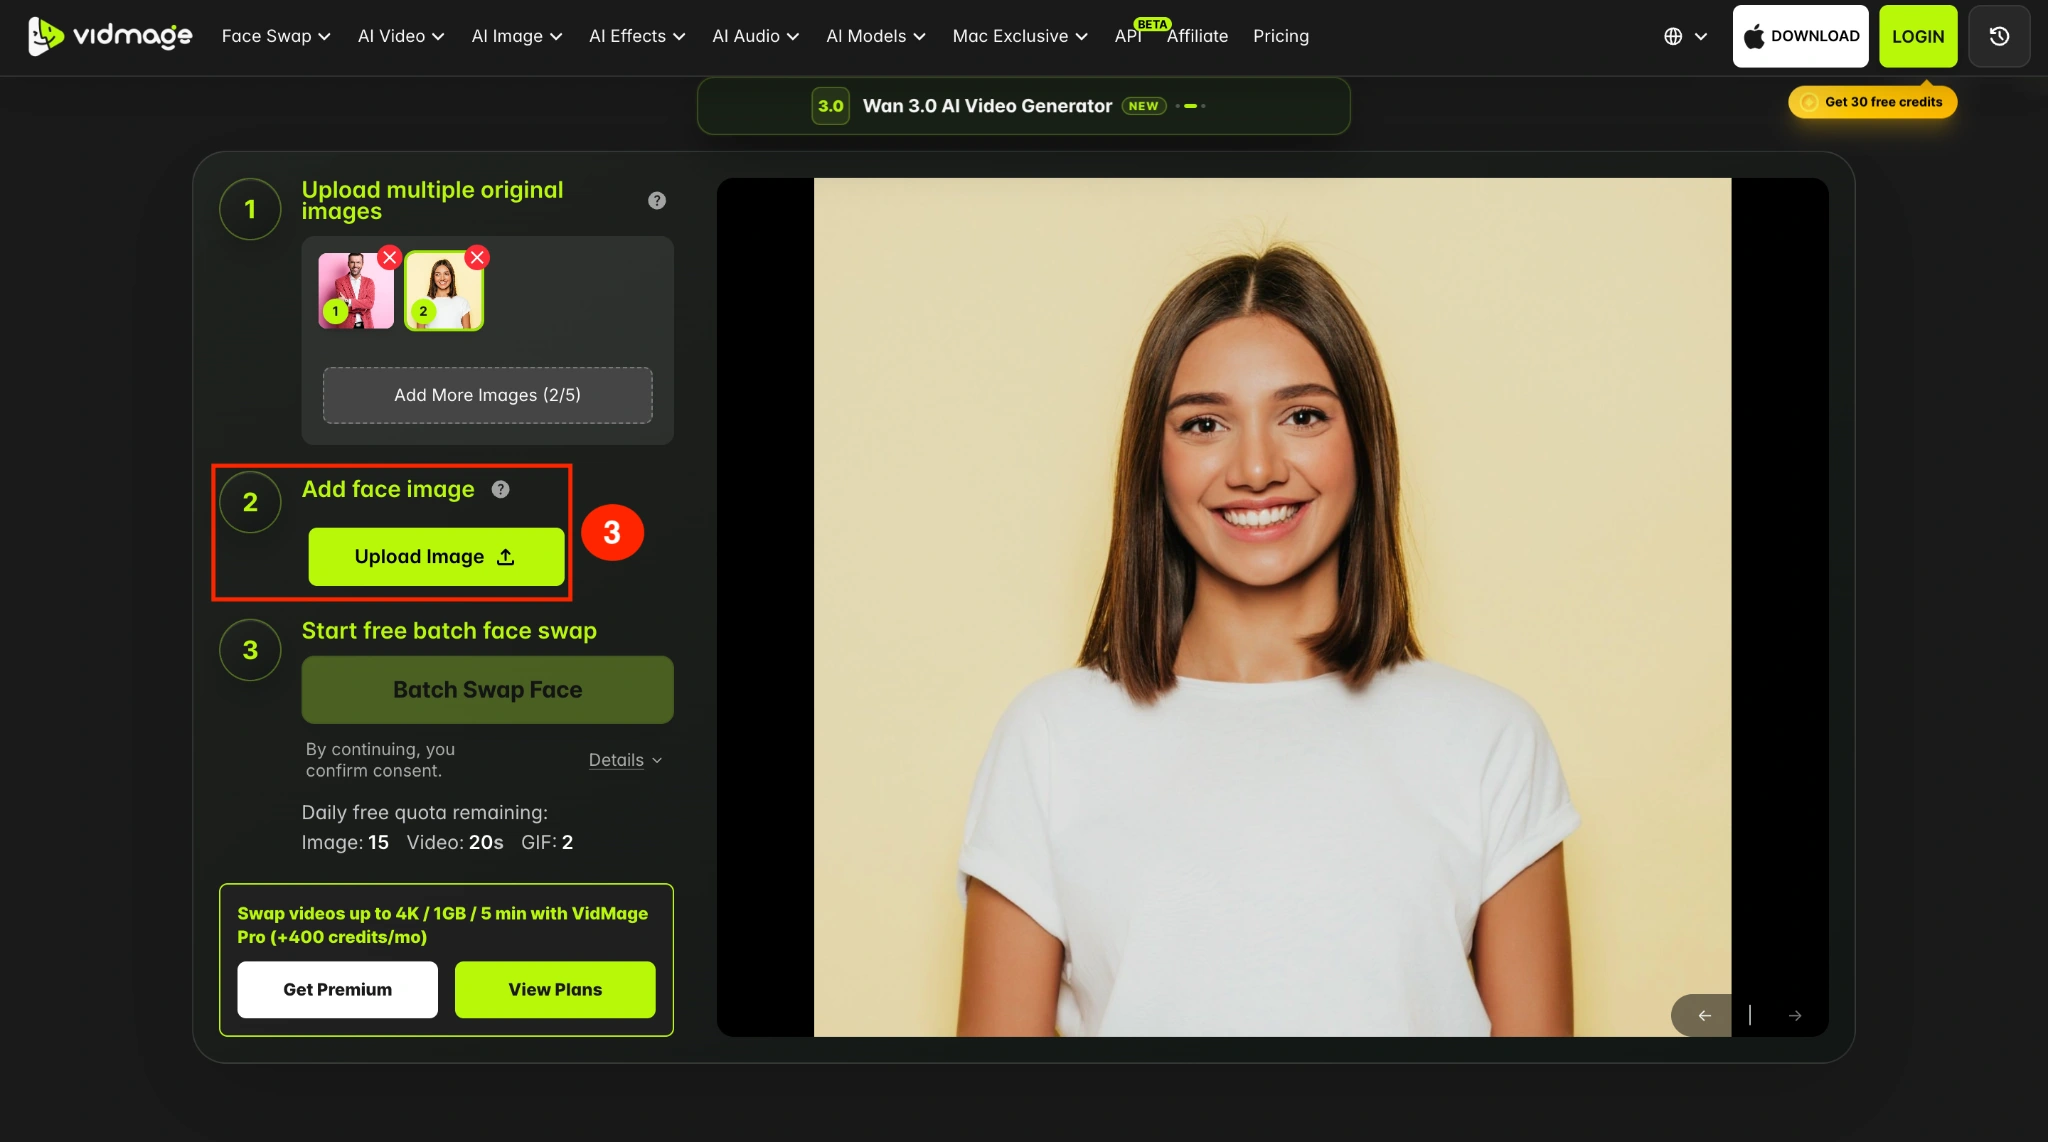Go to next image with right arrow
This screenshot has height=1142, width=2048.
pos(1795,1015)
